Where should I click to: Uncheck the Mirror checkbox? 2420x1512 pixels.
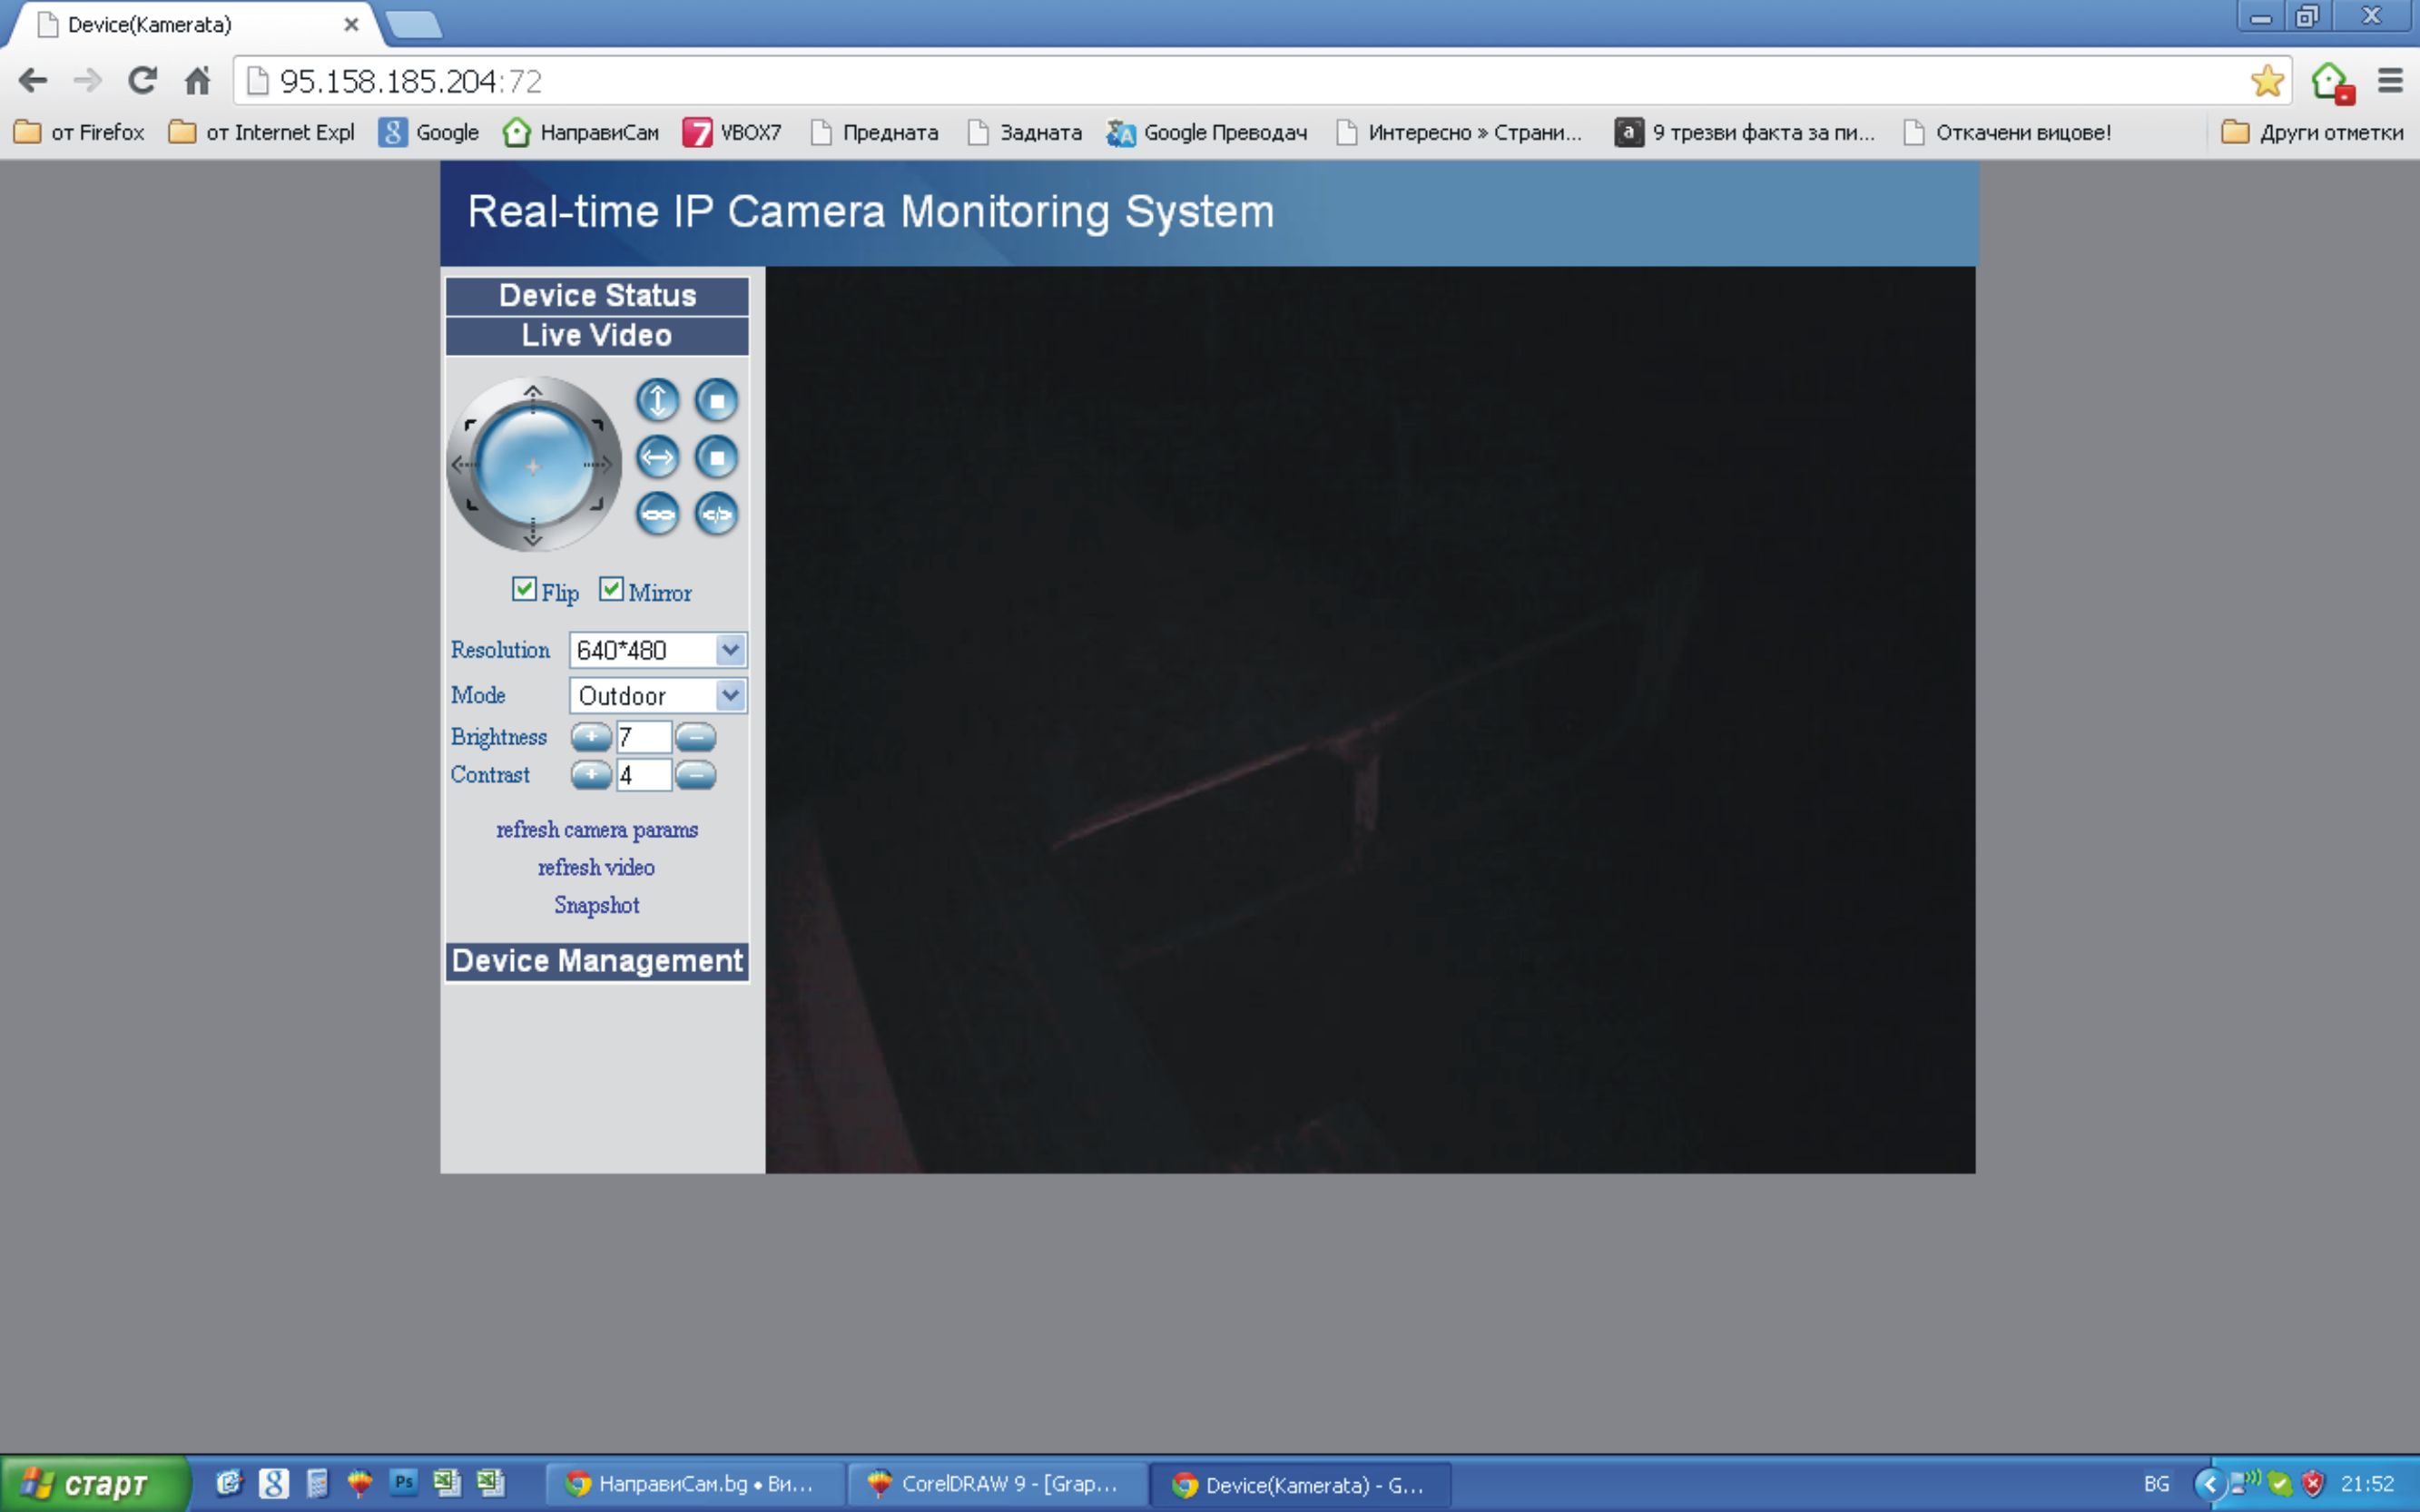coord(611,589)
